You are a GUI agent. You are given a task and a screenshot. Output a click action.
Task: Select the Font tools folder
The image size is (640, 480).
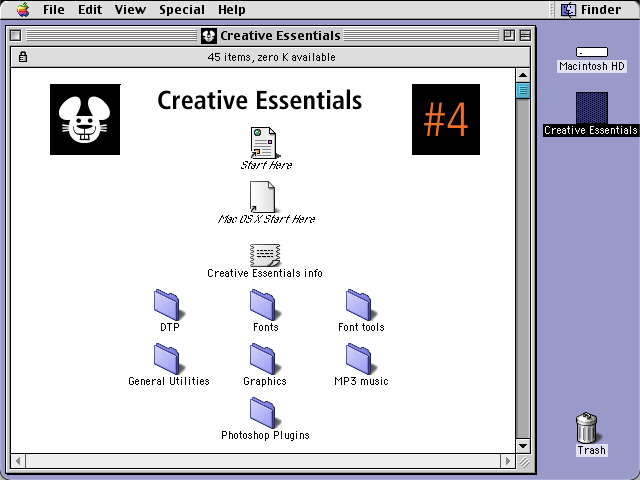click(x=361, y=305)
